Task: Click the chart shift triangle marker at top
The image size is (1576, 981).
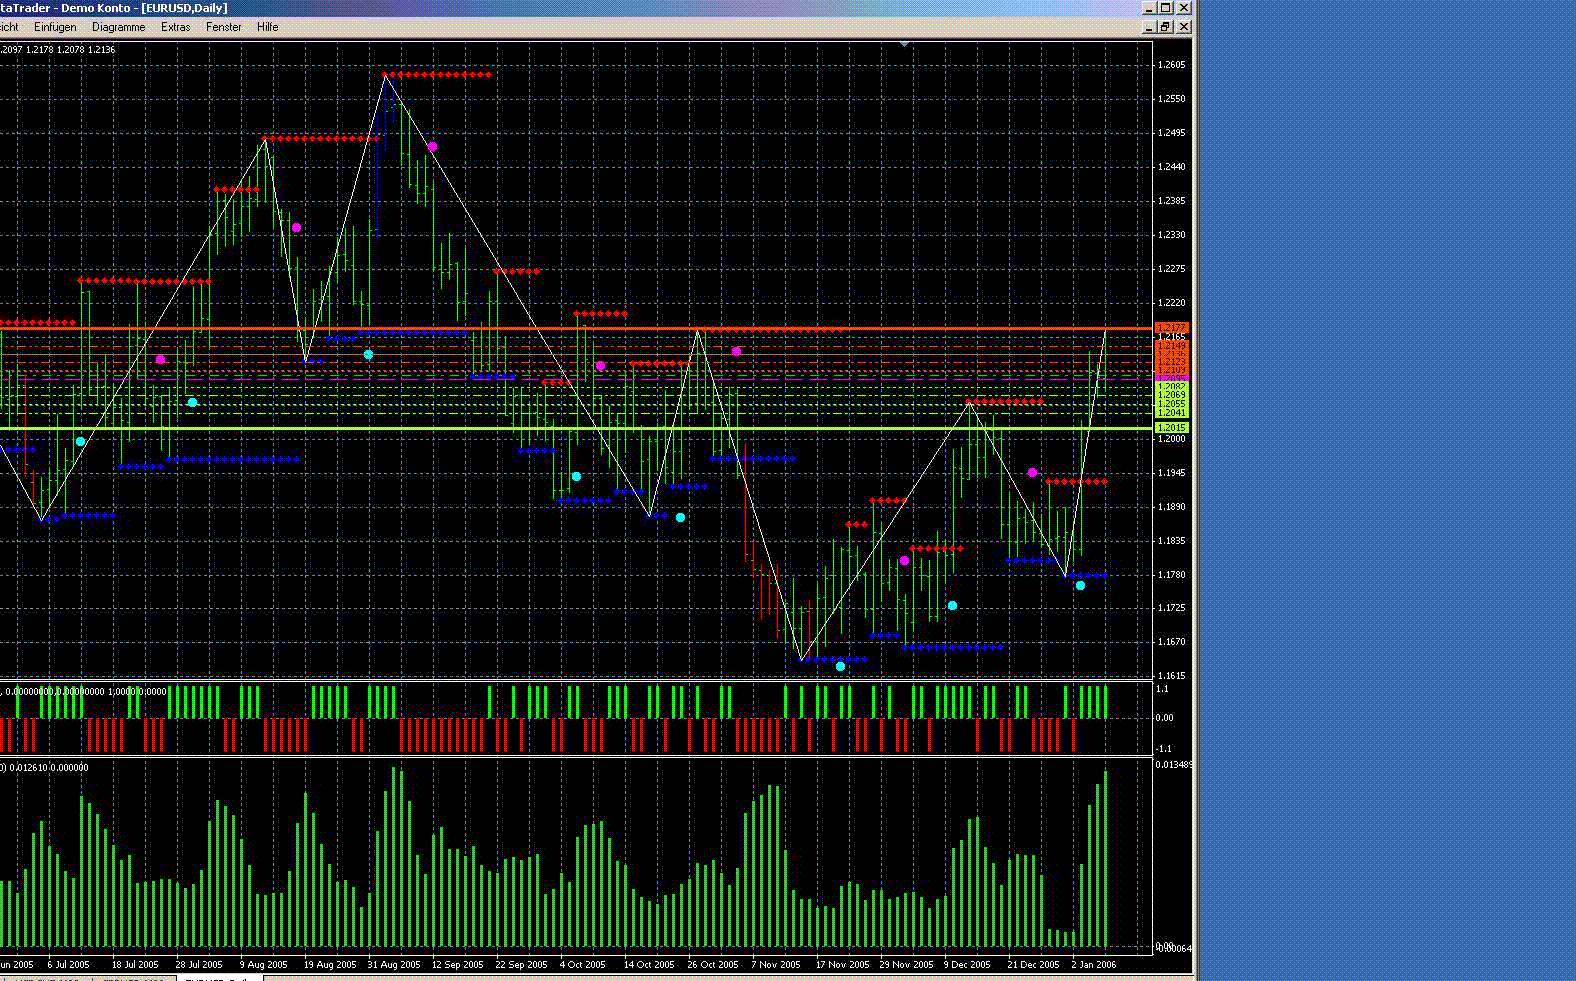Action: pyautogui.click(x=904, y=44)
